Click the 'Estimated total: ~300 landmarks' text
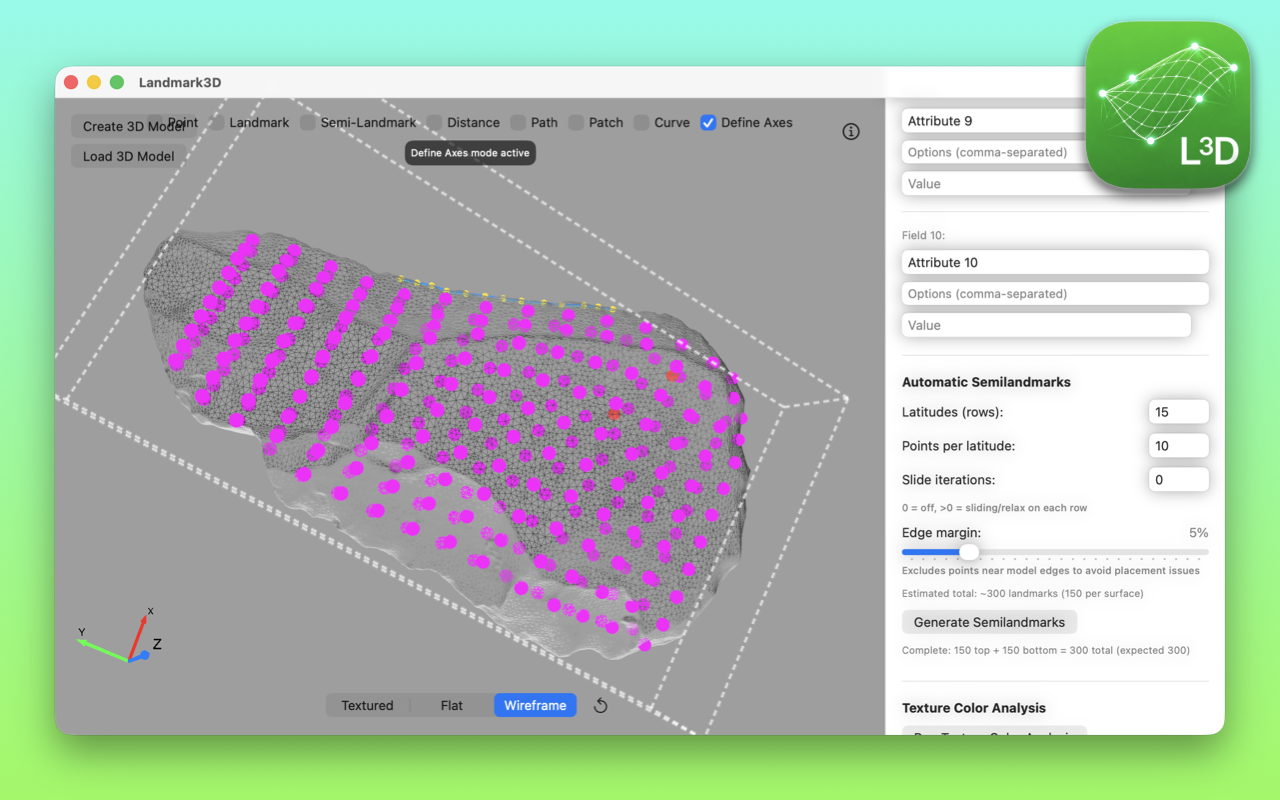The image size is (1280, 800). [x=1023, y=593]
